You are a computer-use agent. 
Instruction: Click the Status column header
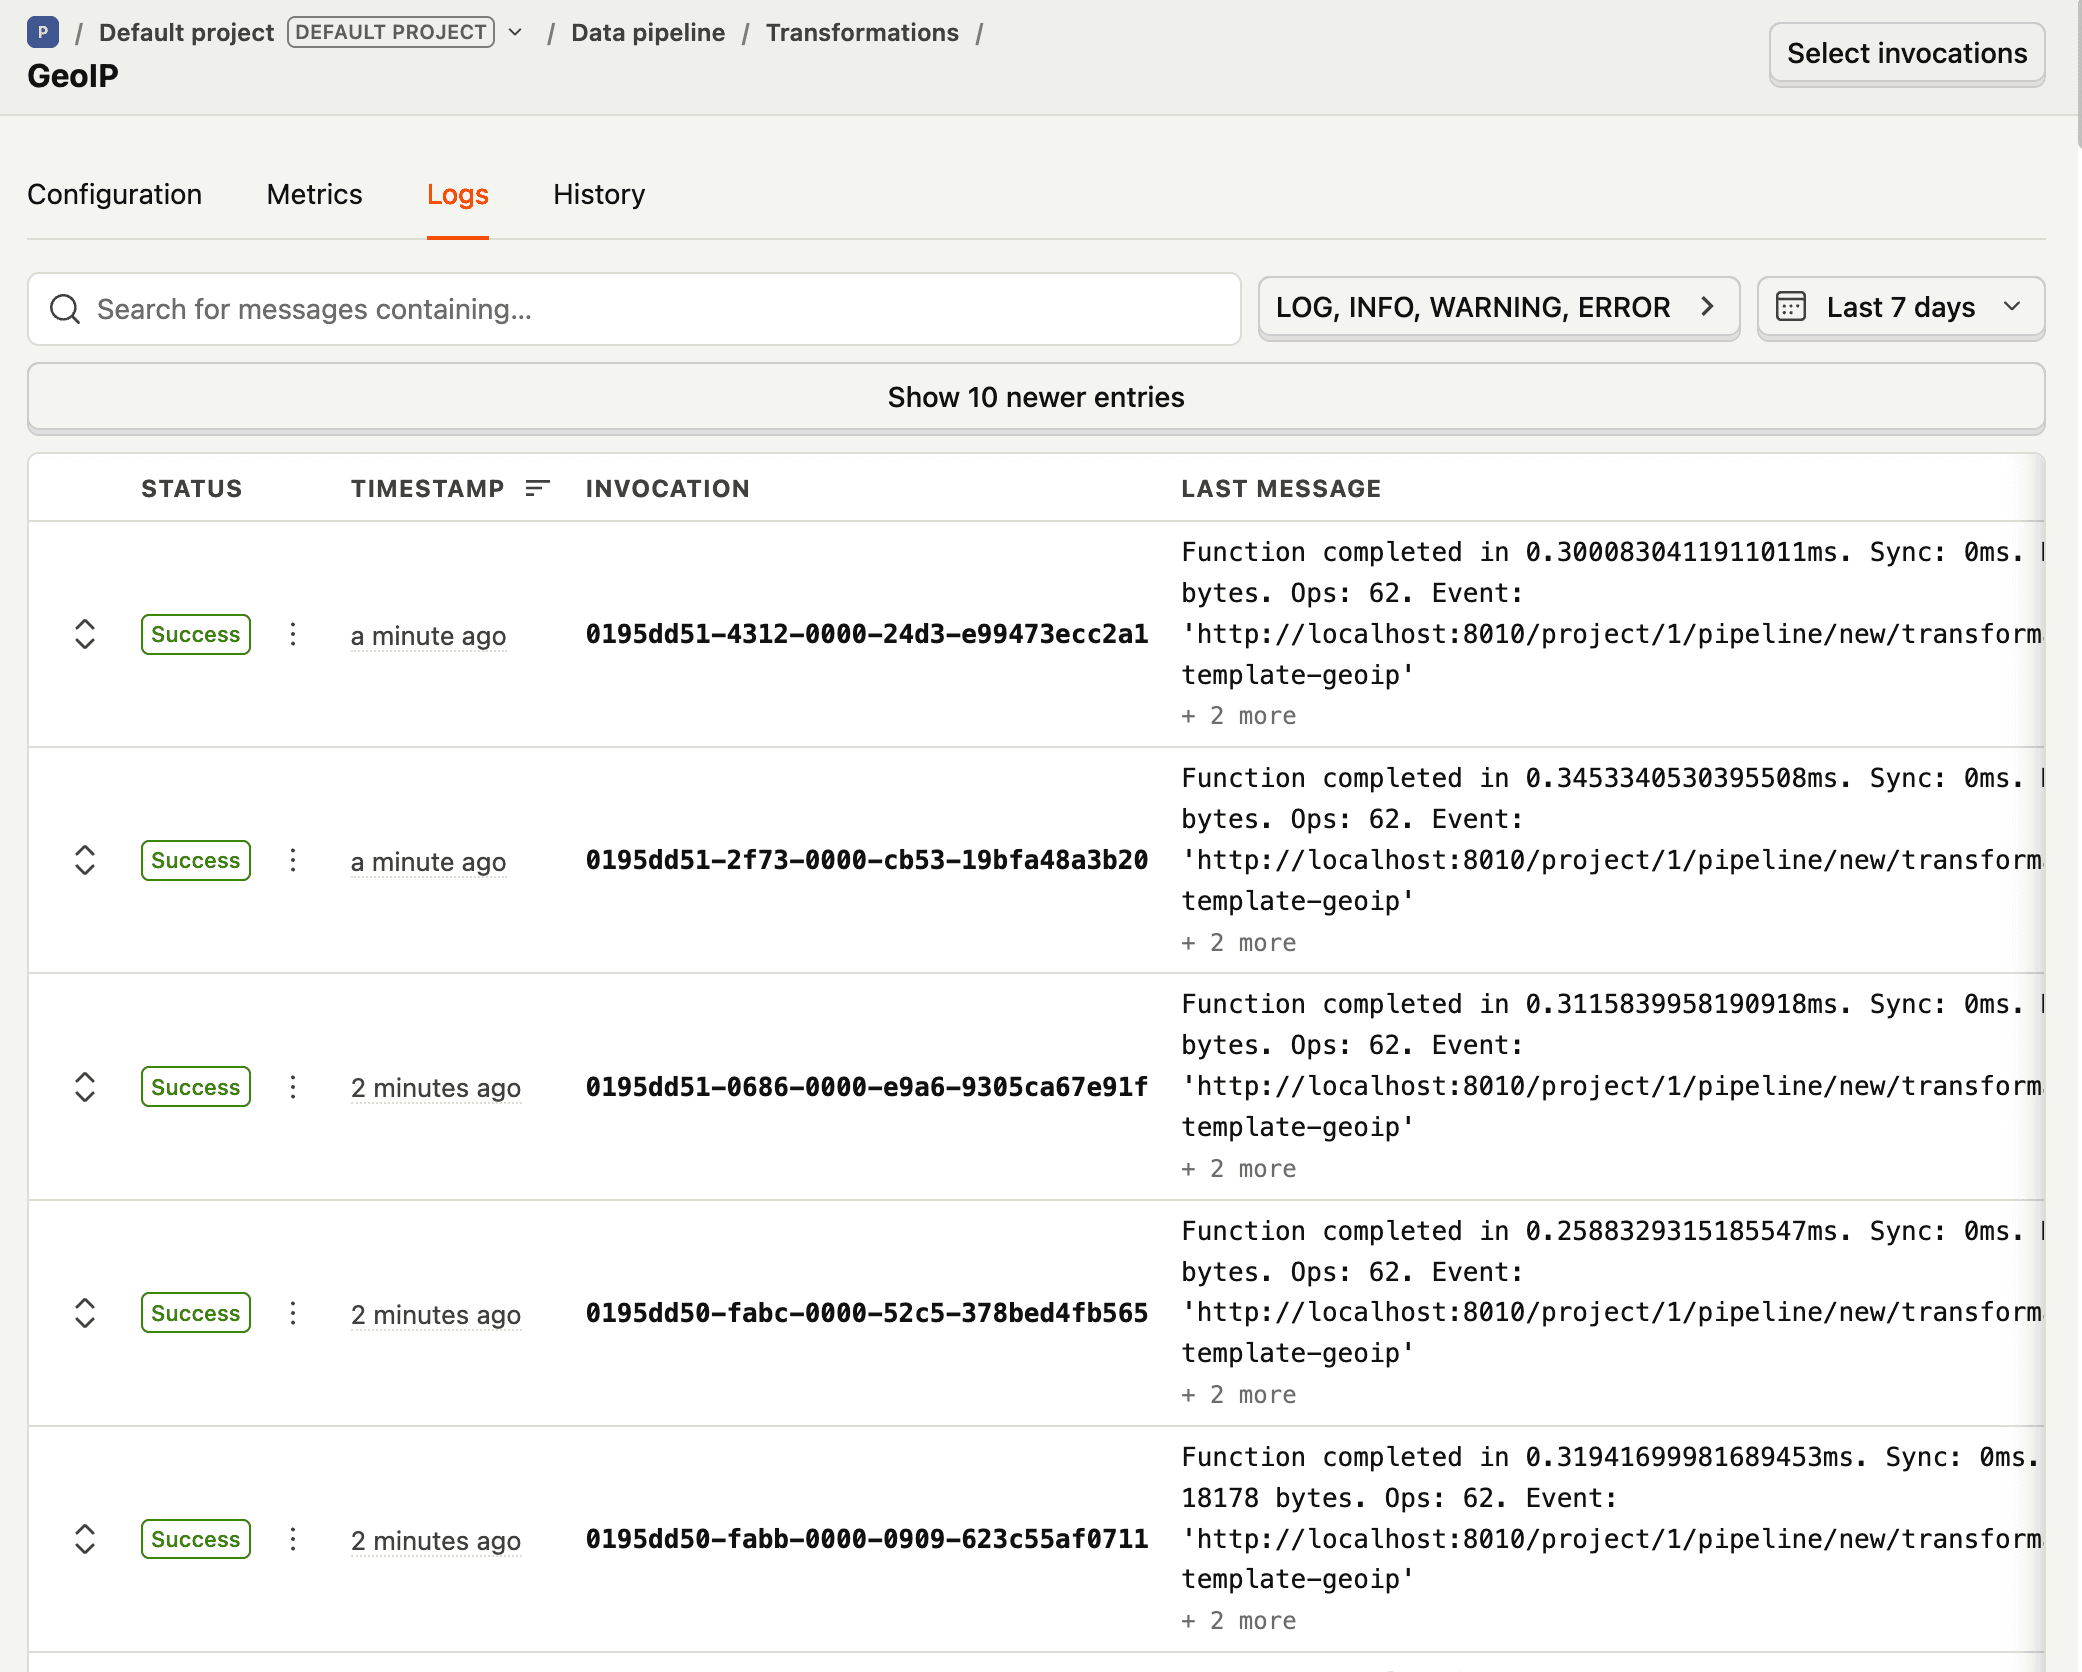click(x=192, y=488)
